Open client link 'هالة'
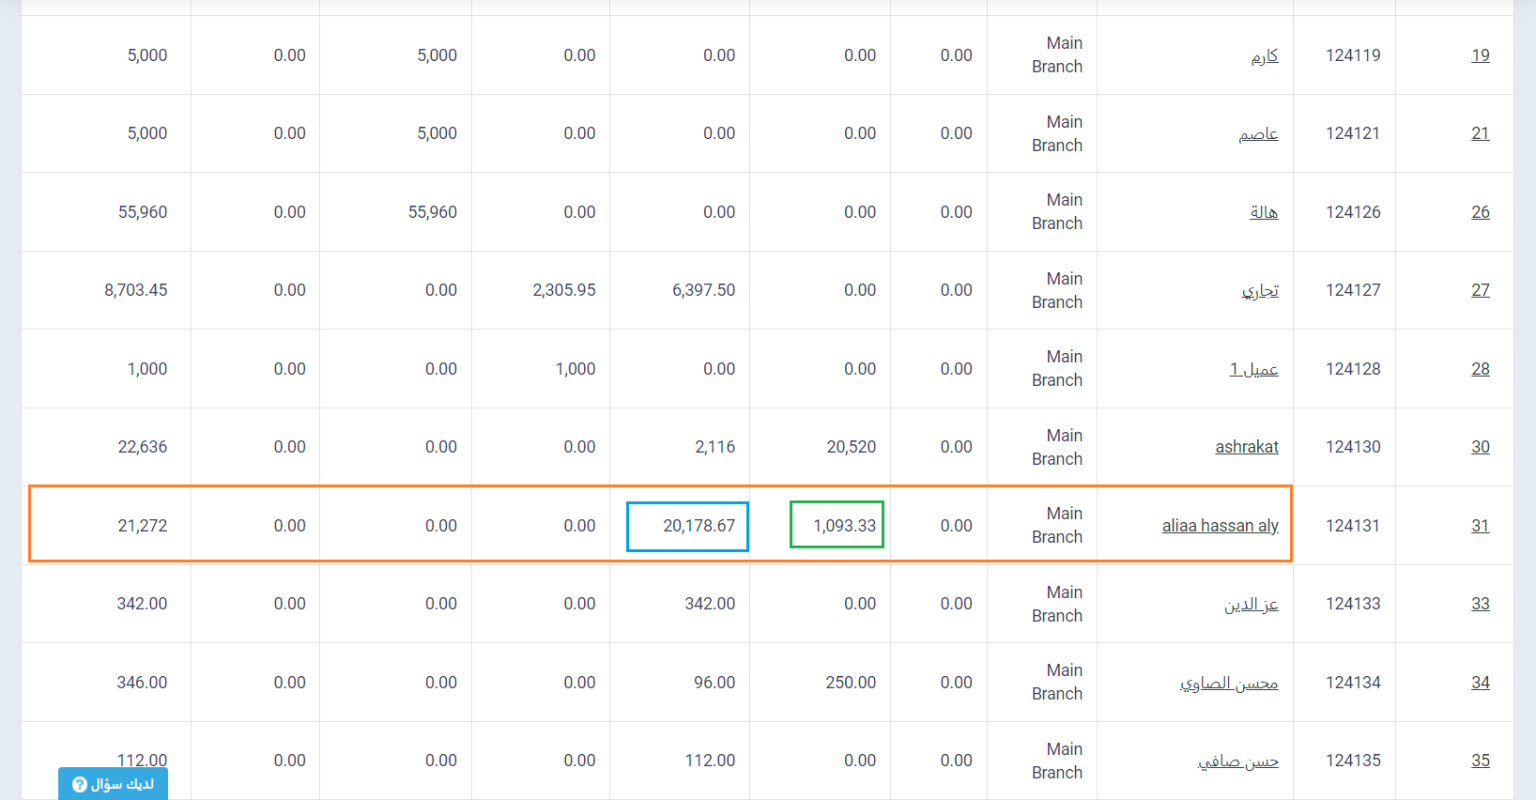The width and height of the screenshot is (1536, 800). pos(1264,212)
